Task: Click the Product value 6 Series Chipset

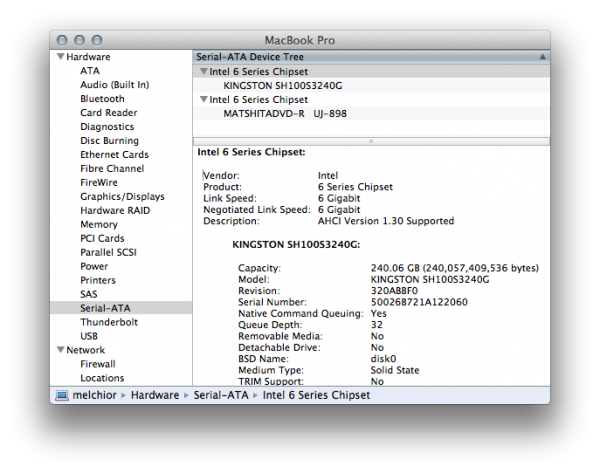Action: [355, 187]
